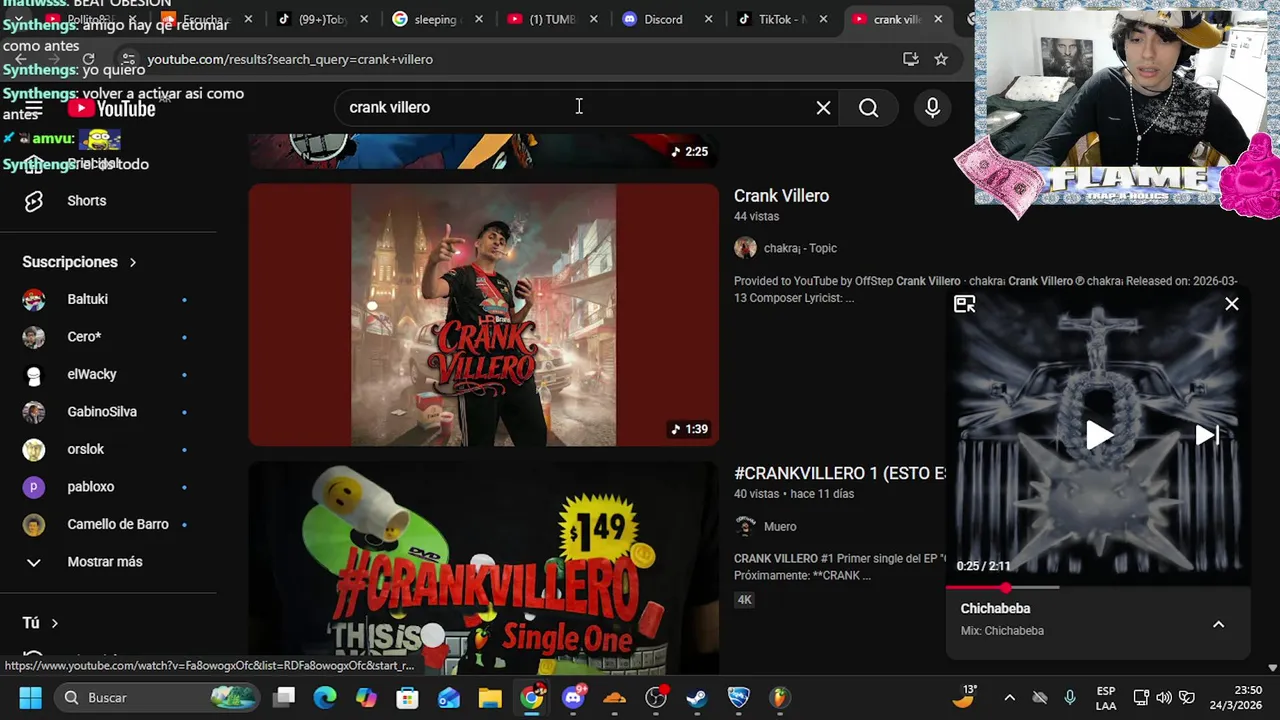Go to YouTube home via logo
The width and height of the screenshot is (1280, 720).
pyautogui.click(x=112, y=108)
